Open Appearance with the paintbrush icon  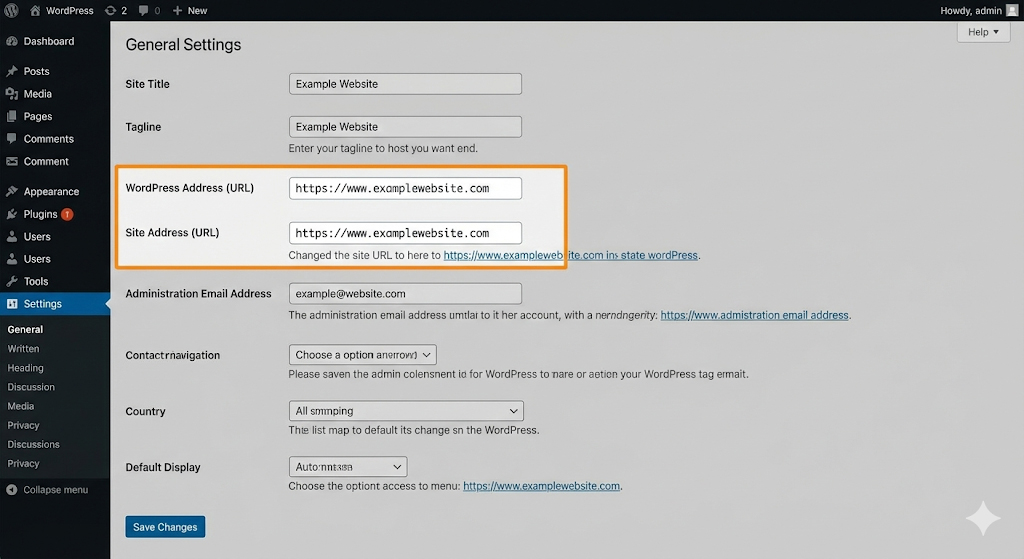[x=12, y=191]
